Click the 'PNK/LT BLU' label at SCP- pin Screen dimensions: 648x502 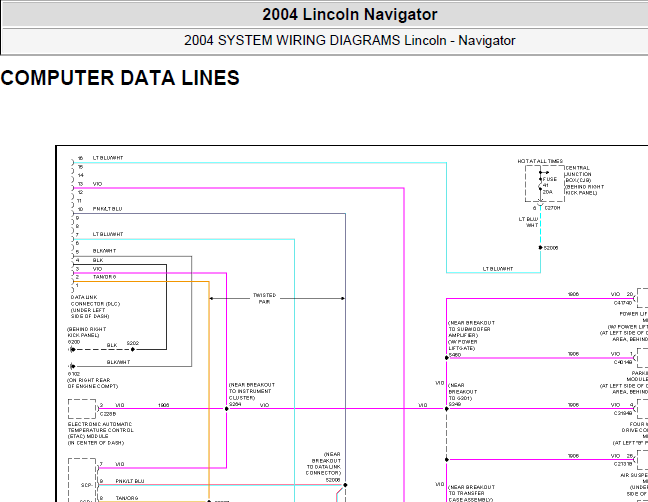(x=130, y=481)
